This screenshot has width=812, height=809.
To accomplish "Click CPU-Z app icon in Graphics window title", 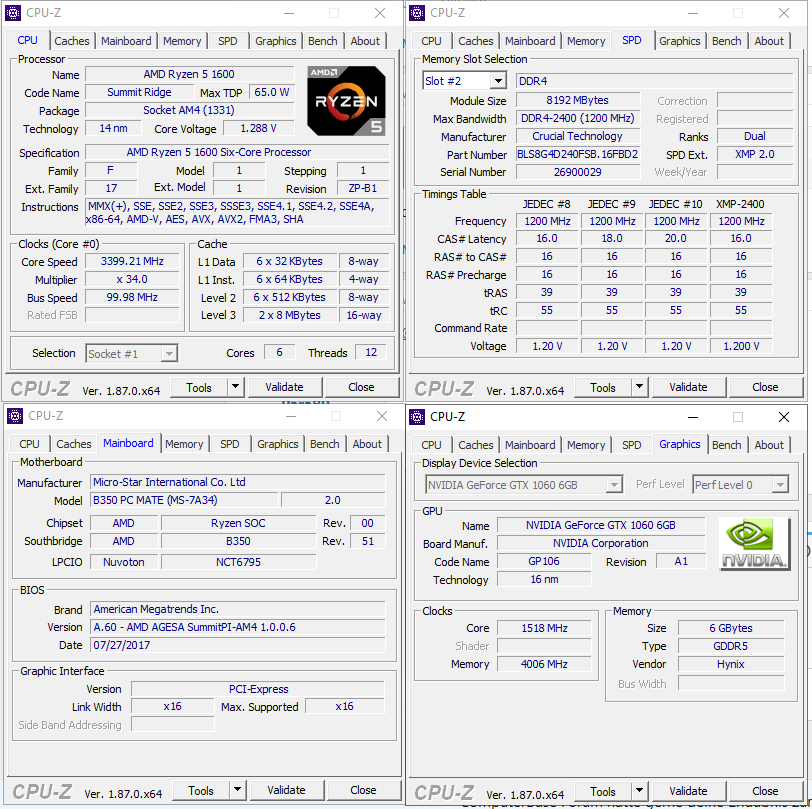I will (417, 416).
